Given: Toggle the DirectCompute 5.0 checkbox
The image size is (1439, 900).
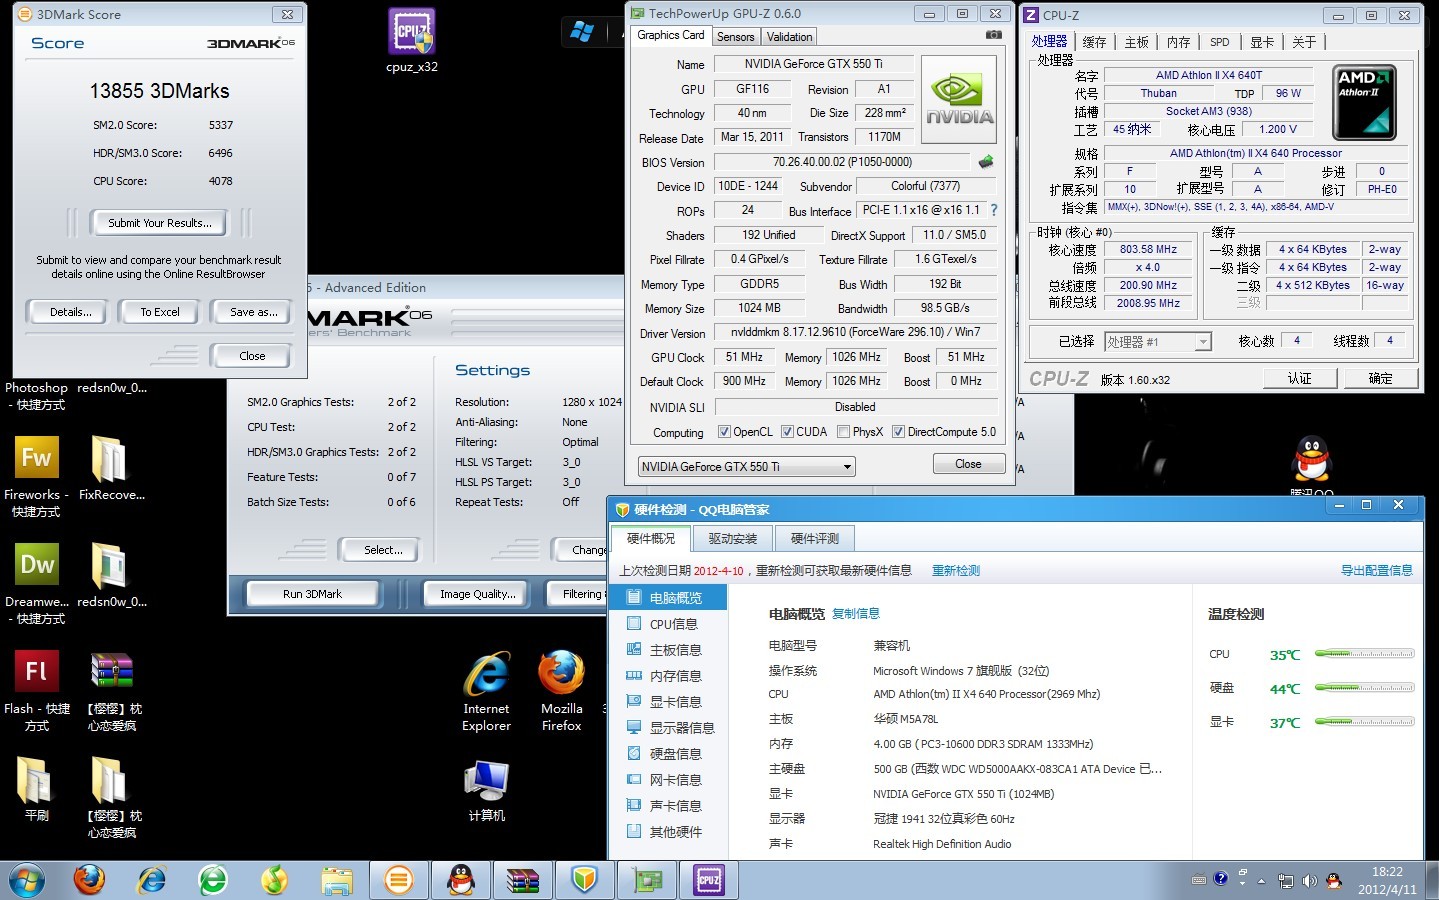Looking at the screenshot, I should (x=898, y=432).
